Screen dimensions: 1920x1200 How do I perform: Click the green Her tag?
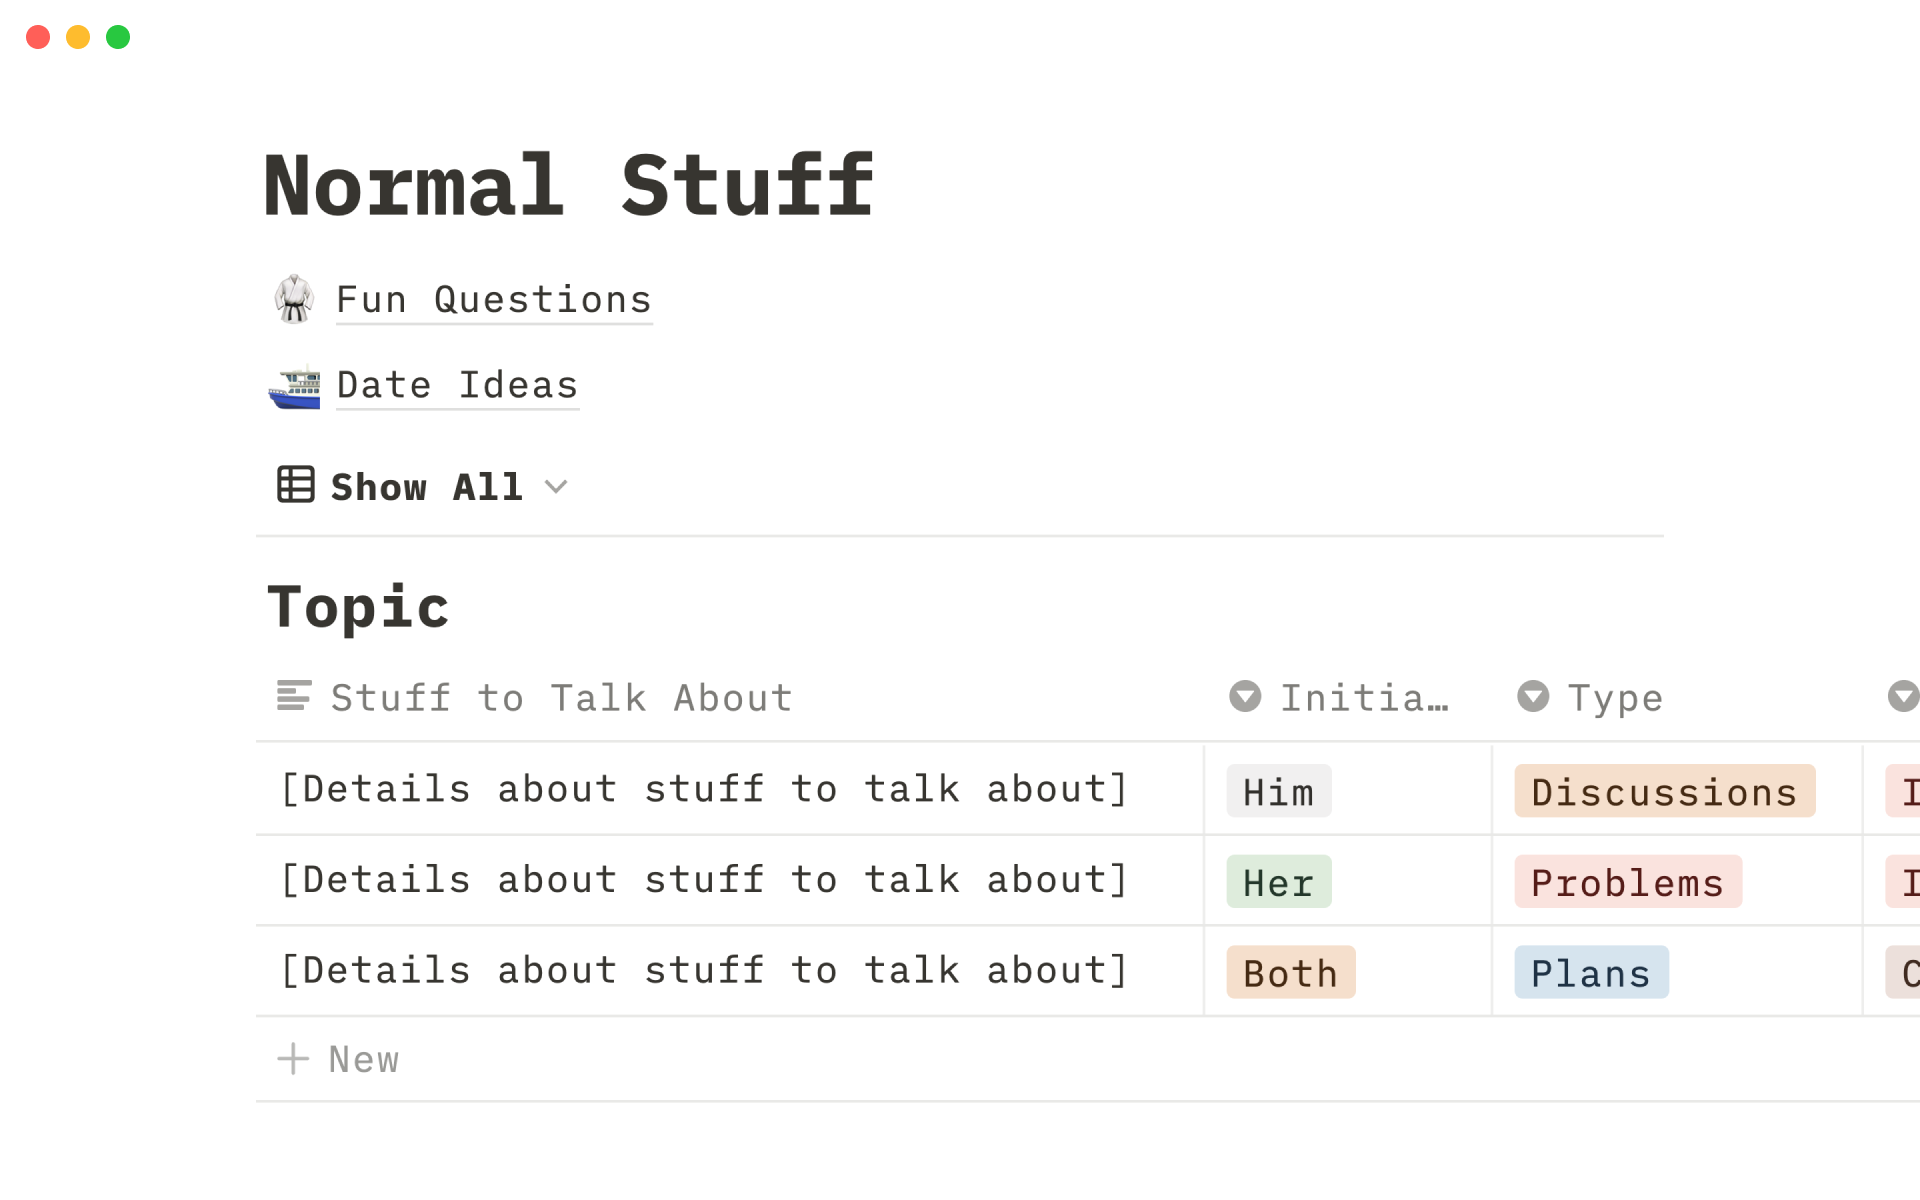[1278, 882]
